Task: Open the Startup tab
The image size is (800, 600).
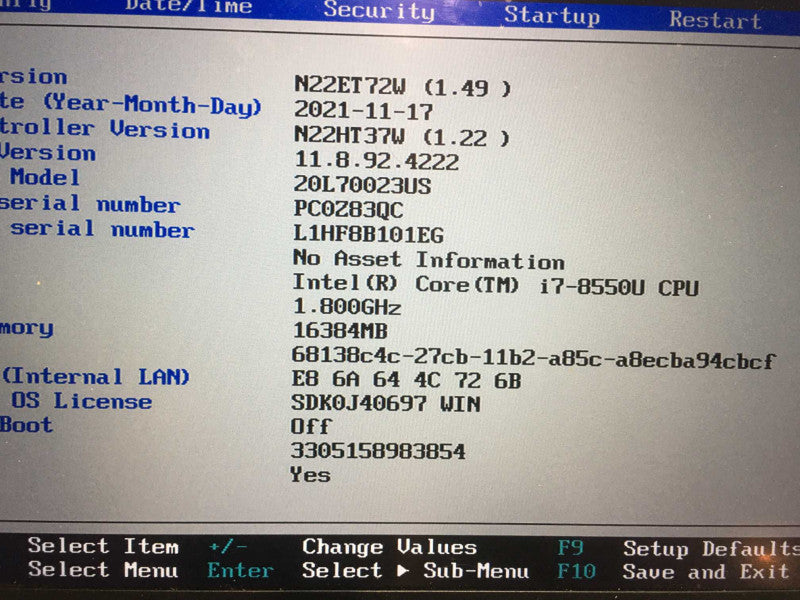Action: [552, 15]
